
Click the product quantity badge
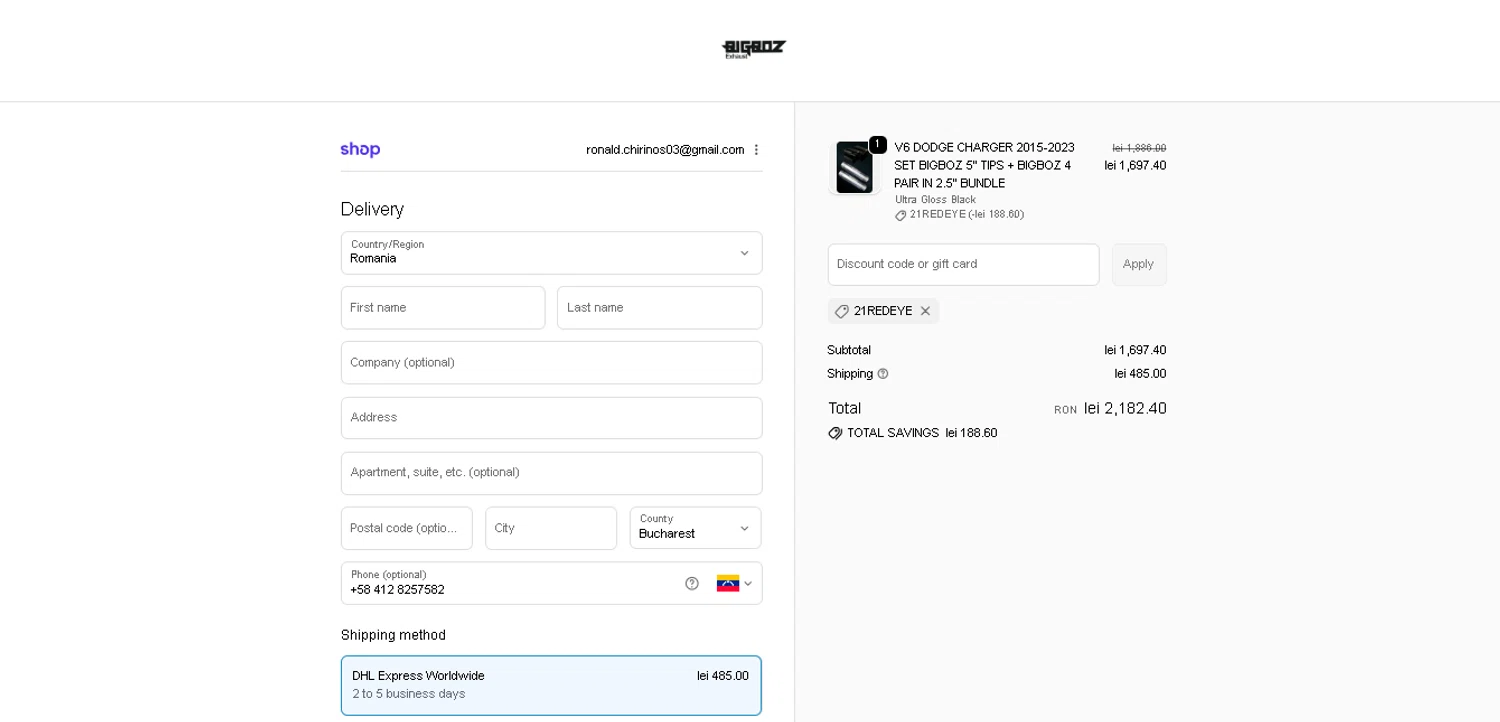(878, 145)
